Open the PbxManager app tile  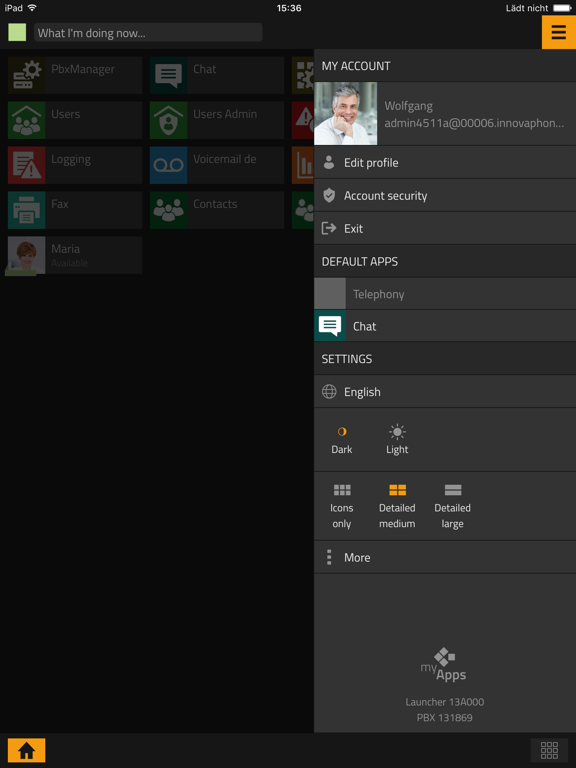[75, 75]
